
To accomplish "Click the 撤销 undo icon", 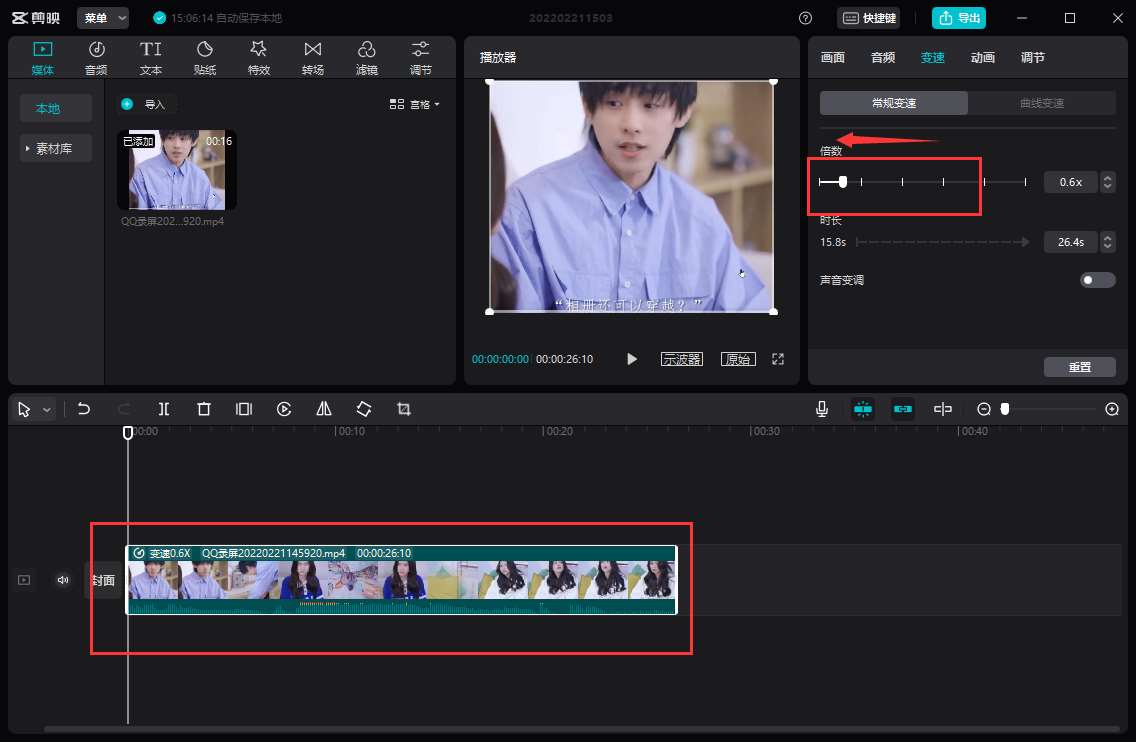I will (x=84, y=409).
